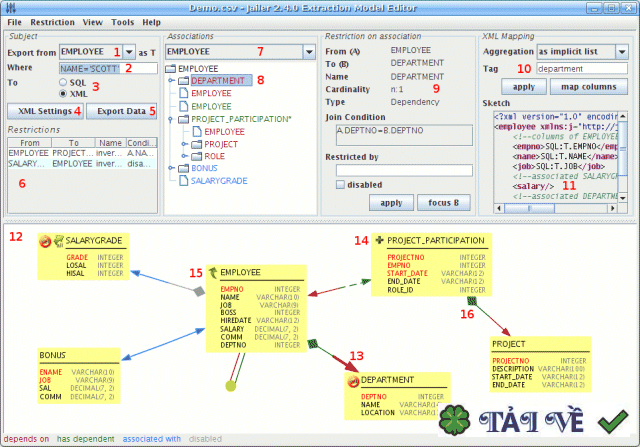This screenshot has width=640, height=447.
Task: Click the green diamond at EMPLOYEE DEPTNO corner
Action: [313, 344]
